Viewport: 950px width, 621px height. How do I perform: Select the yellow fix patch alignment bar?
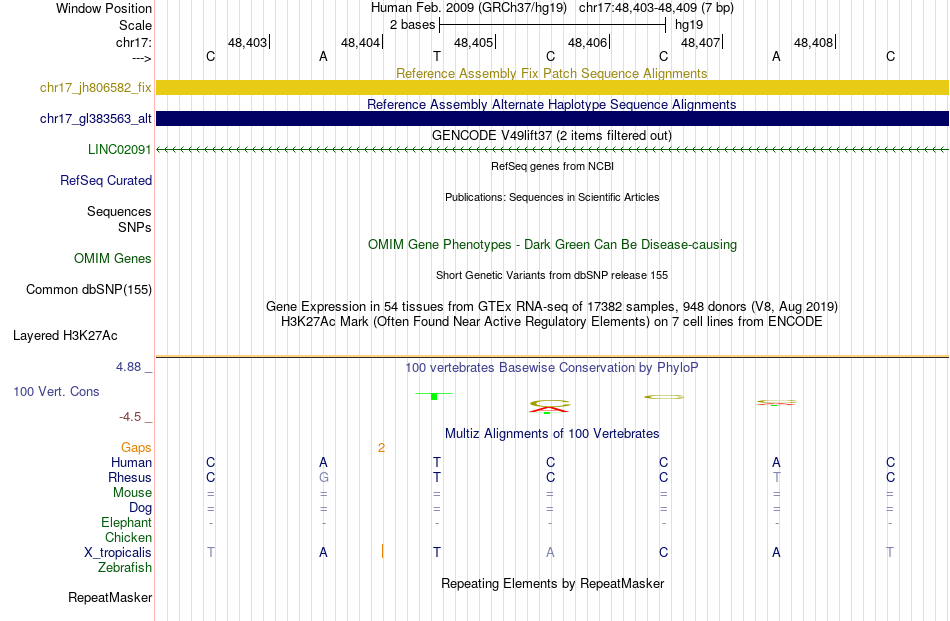[x=553, y=87]
